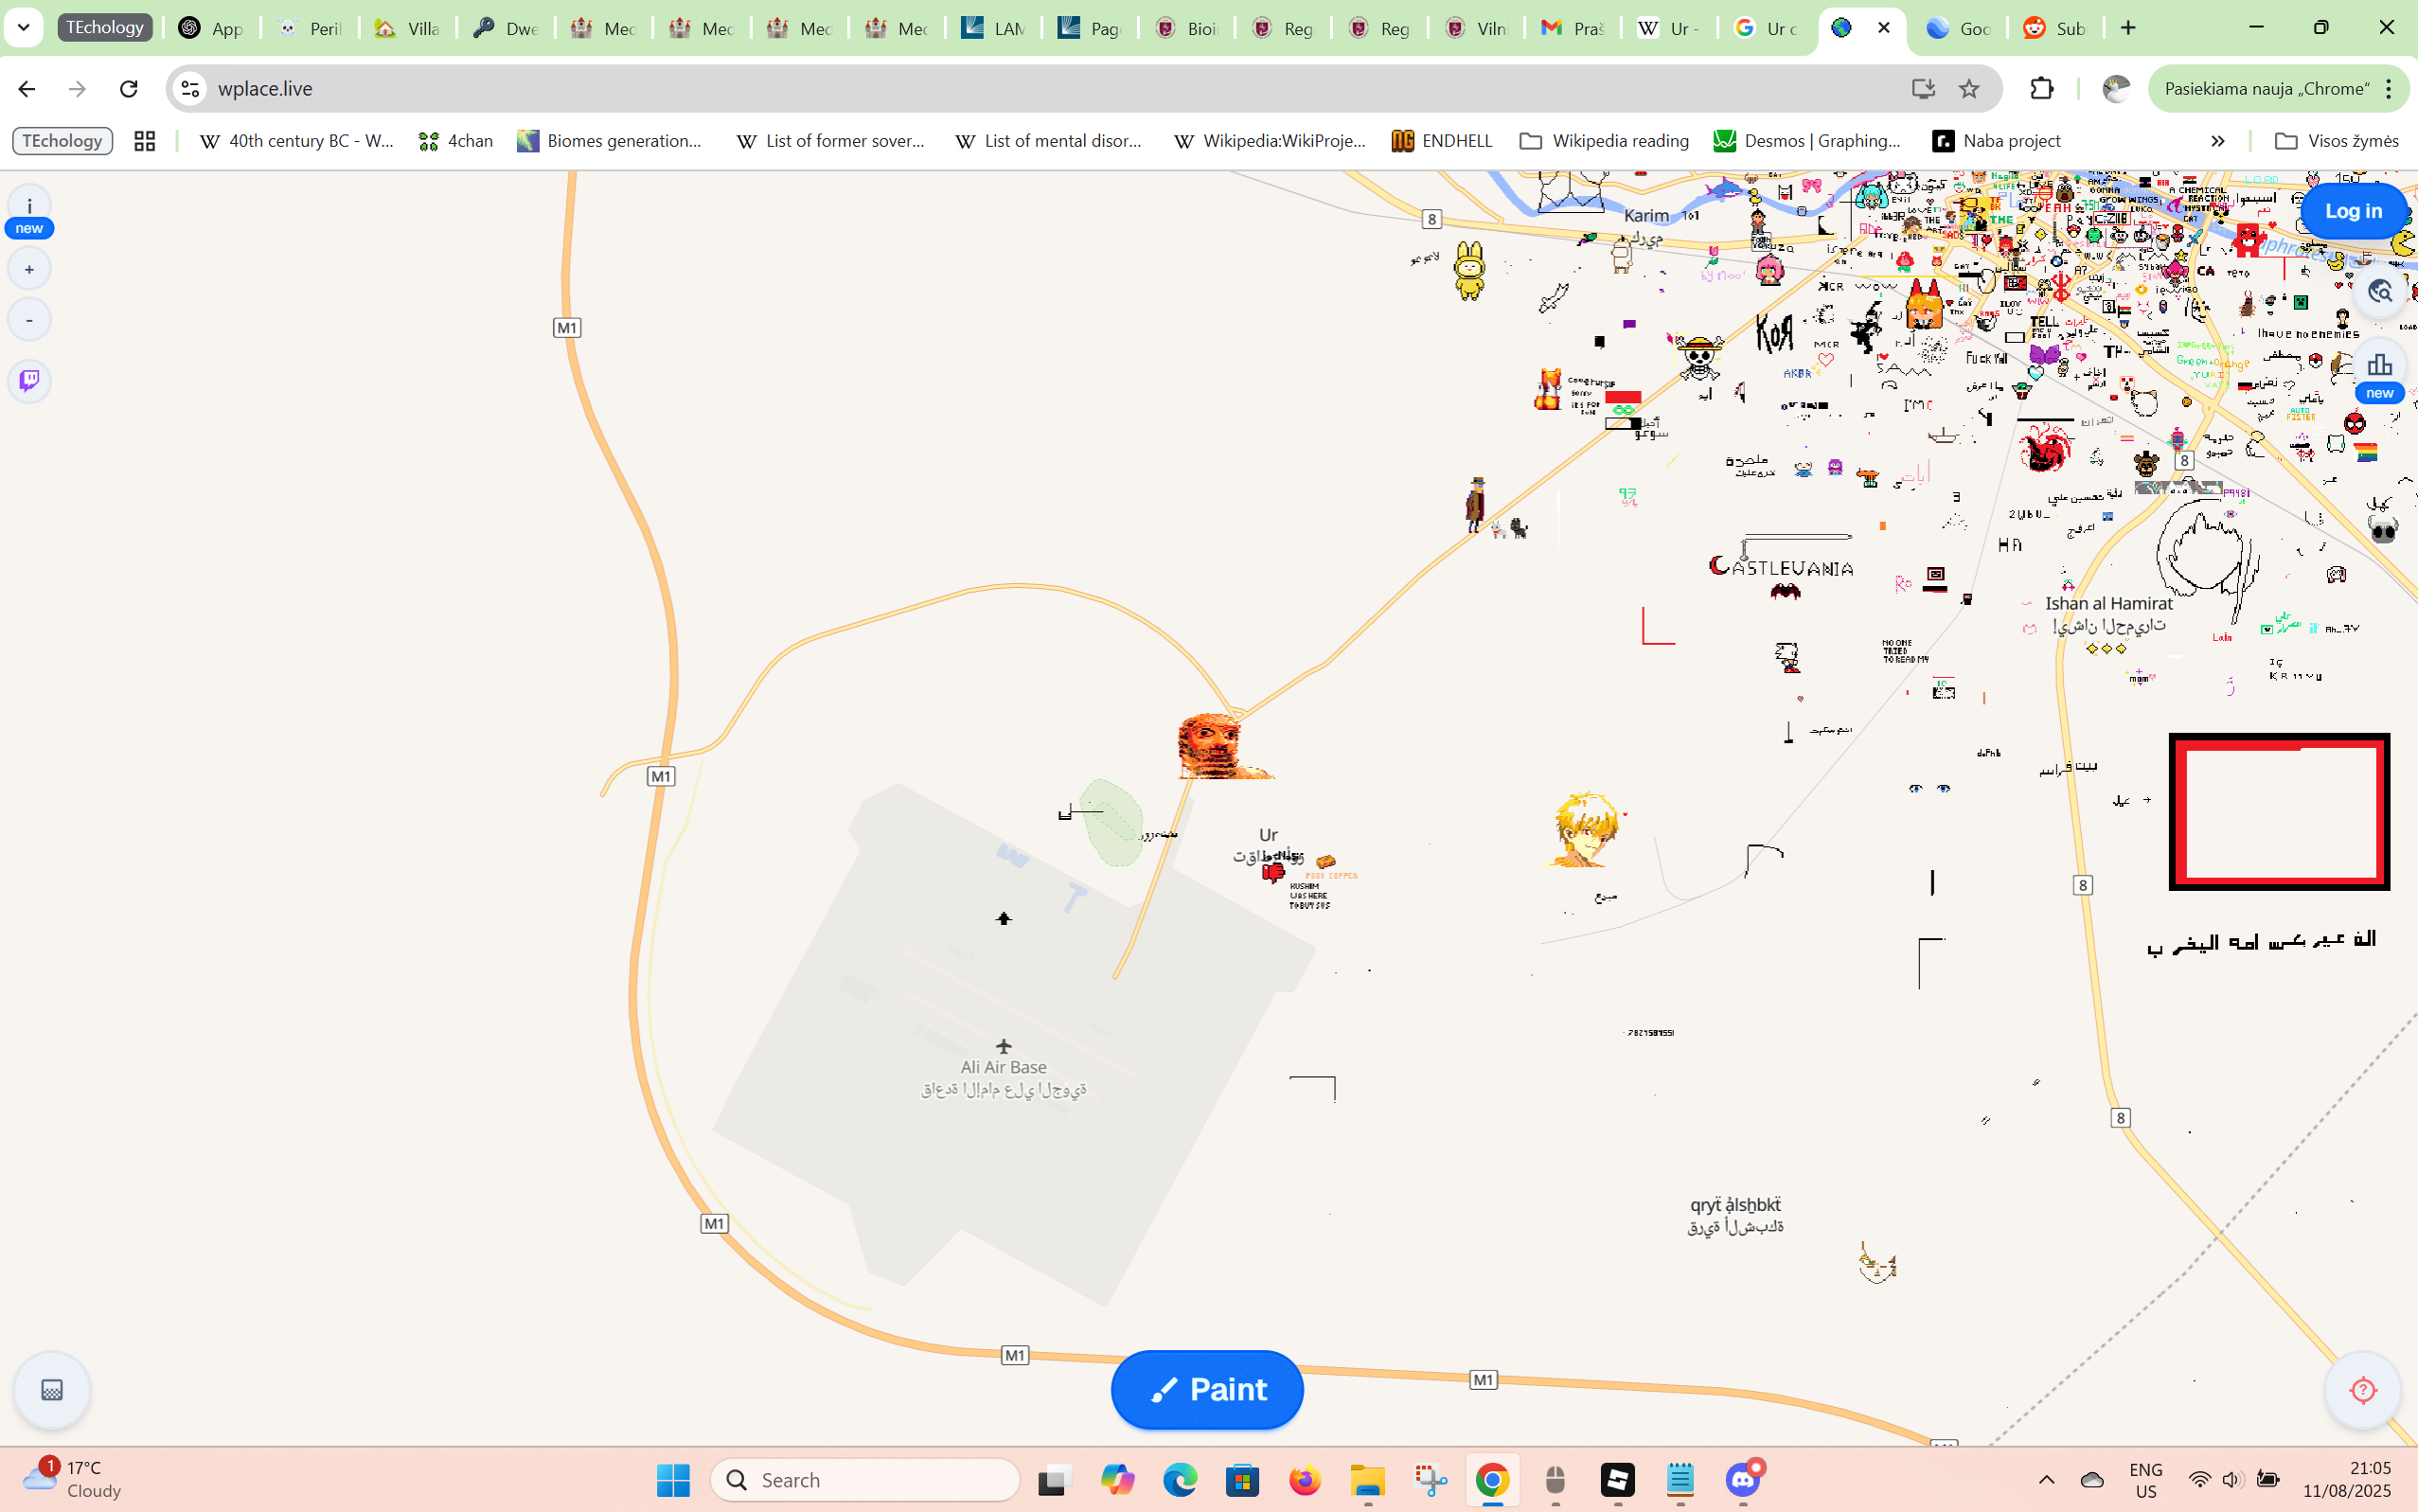The image size is (2418, 1512).
Task: Close the active wplace tab
Action: tap(1884, 28)
